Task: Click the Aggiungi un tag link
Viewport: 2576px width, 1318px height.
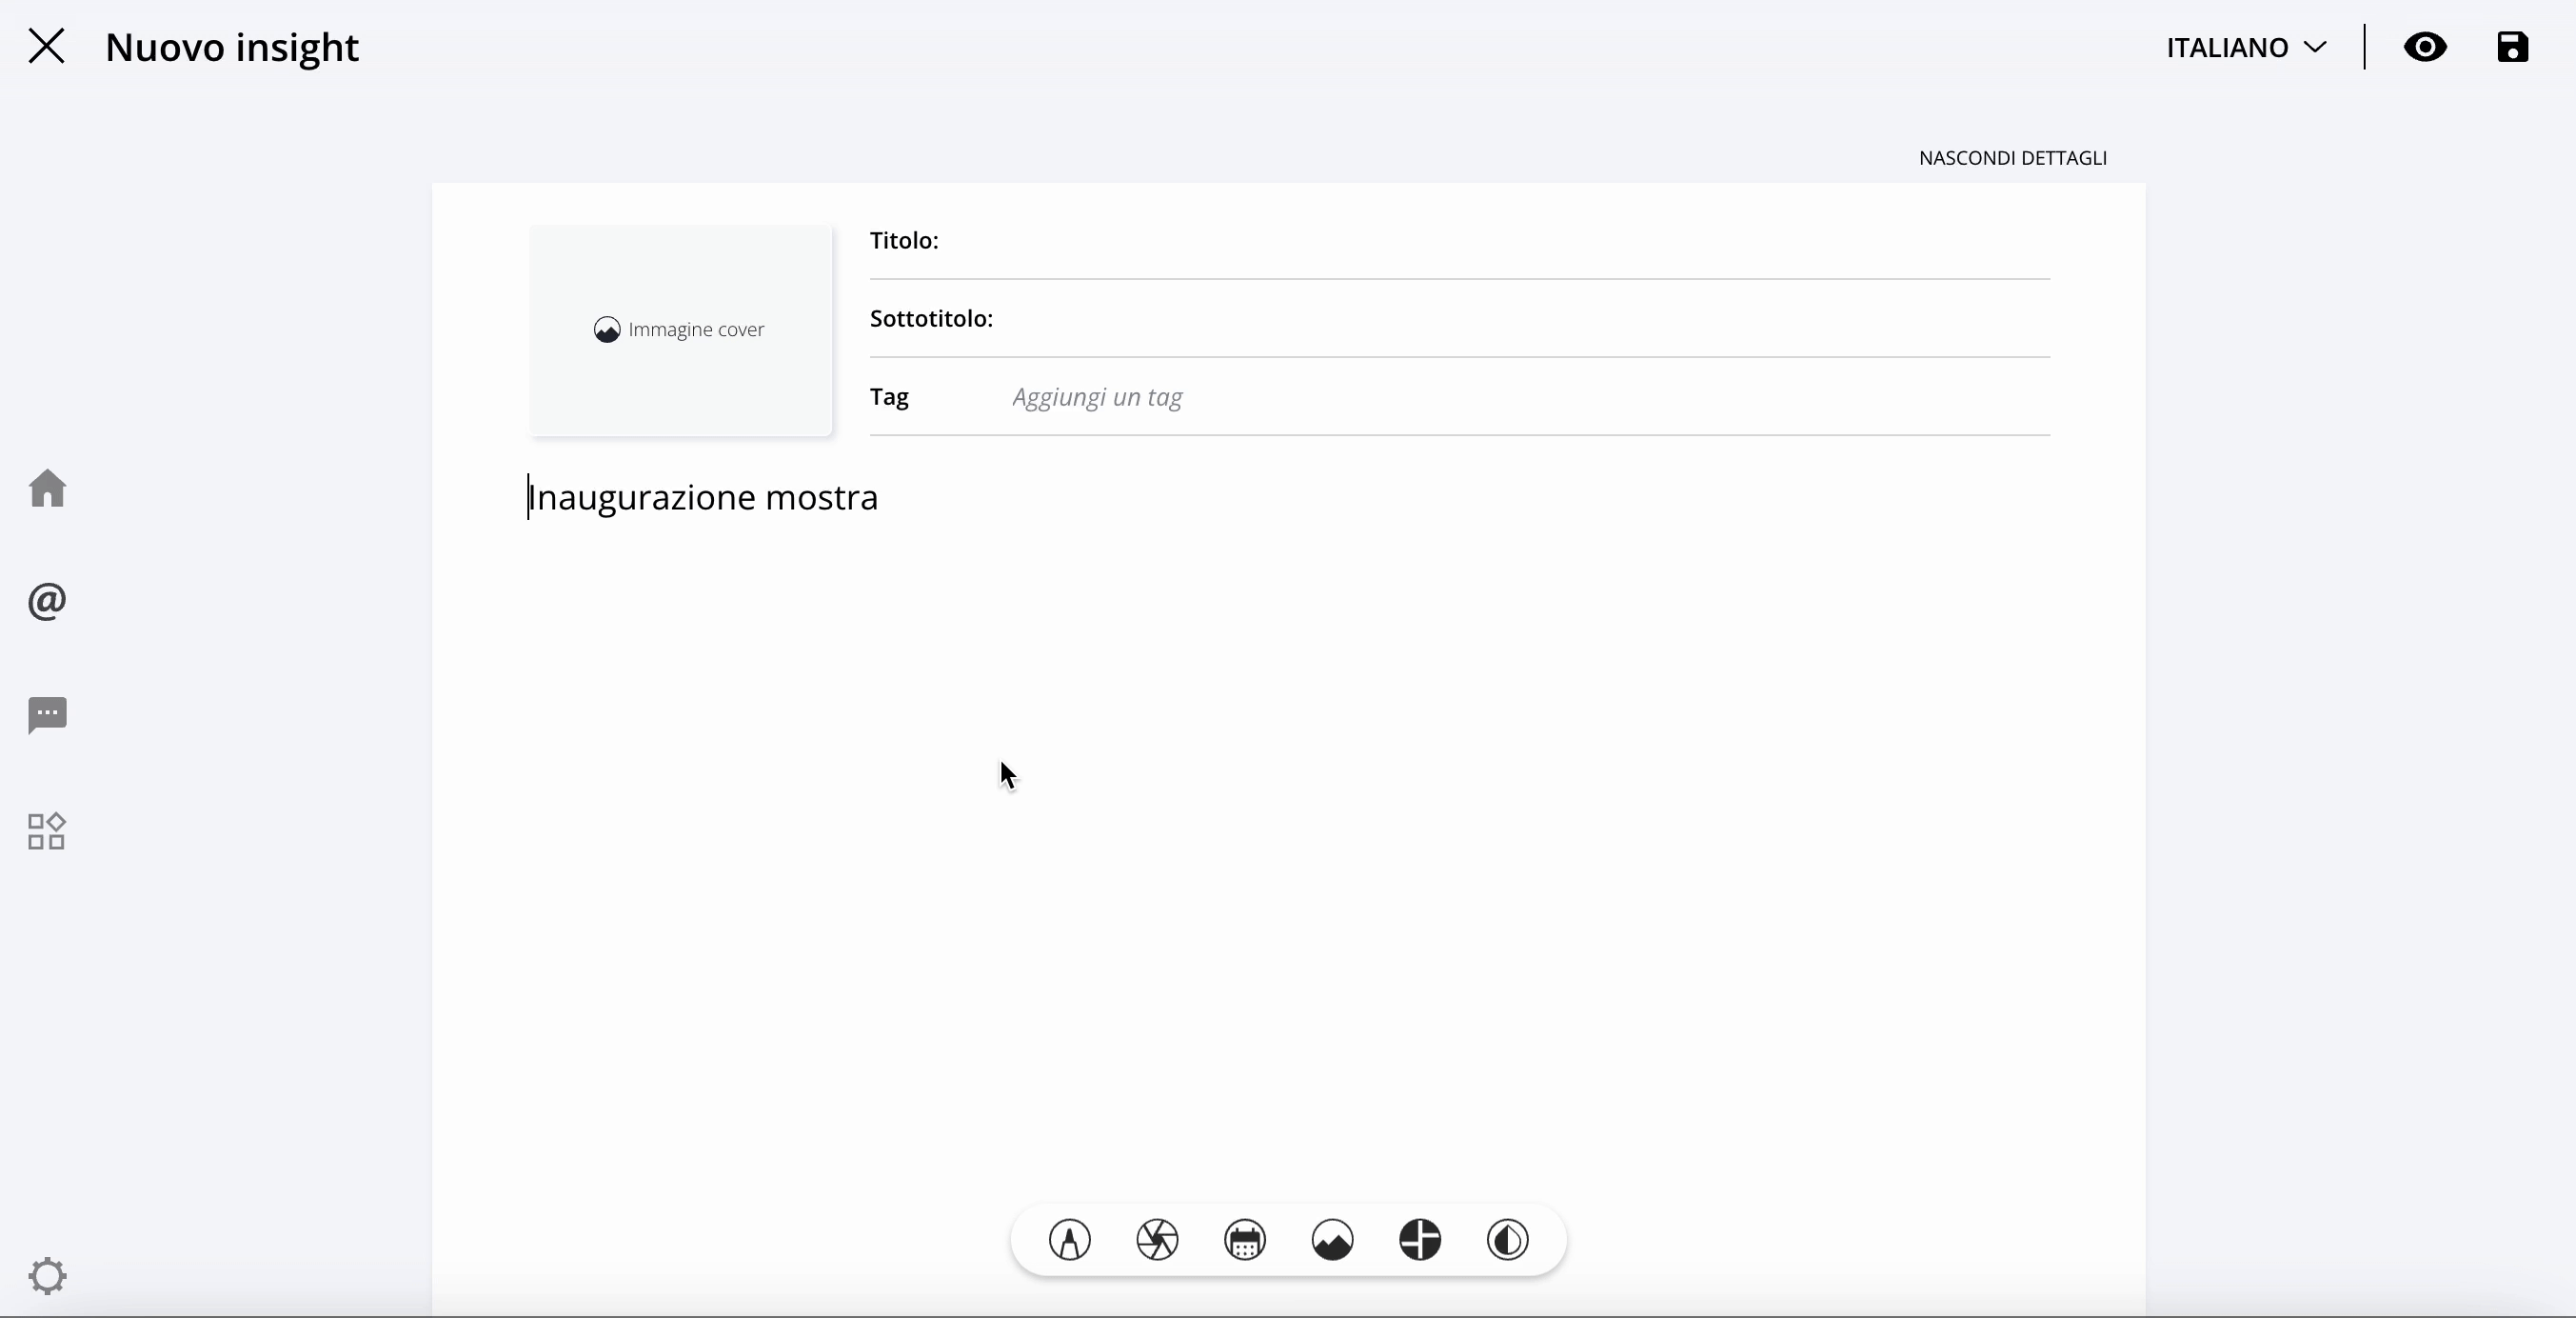Action: 1096,397
